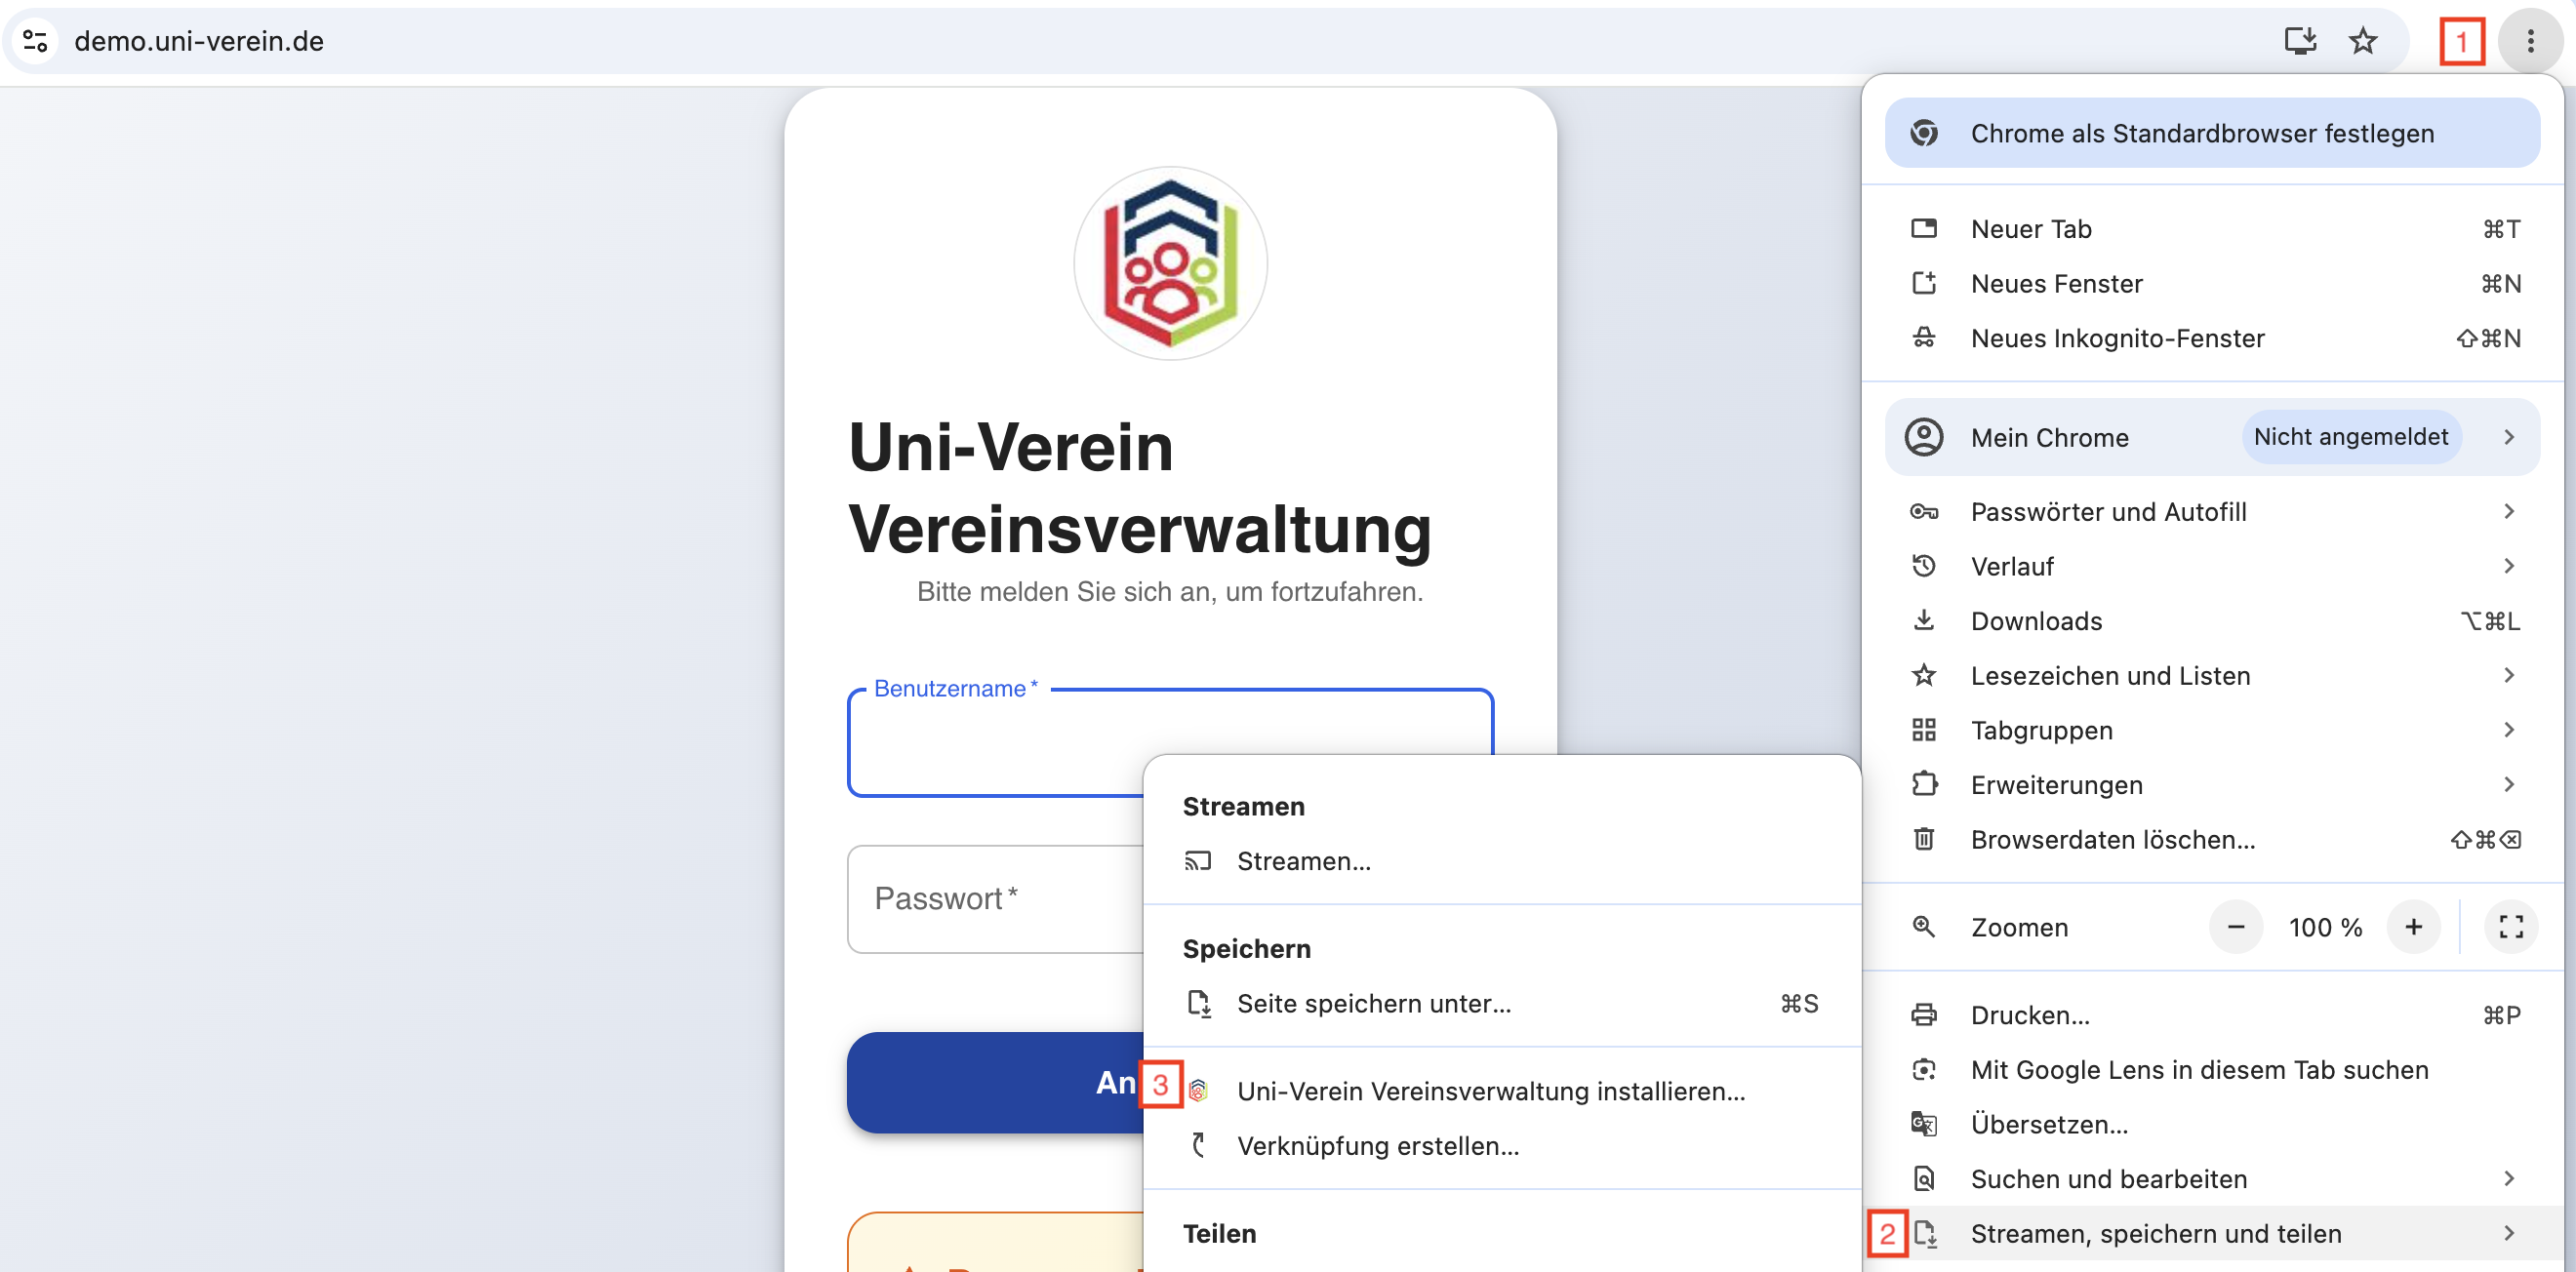This screenshot has height=1272, width=2576.
Task: Click the printer icon next to Drucken
Action: (x=1923, y=1015)
